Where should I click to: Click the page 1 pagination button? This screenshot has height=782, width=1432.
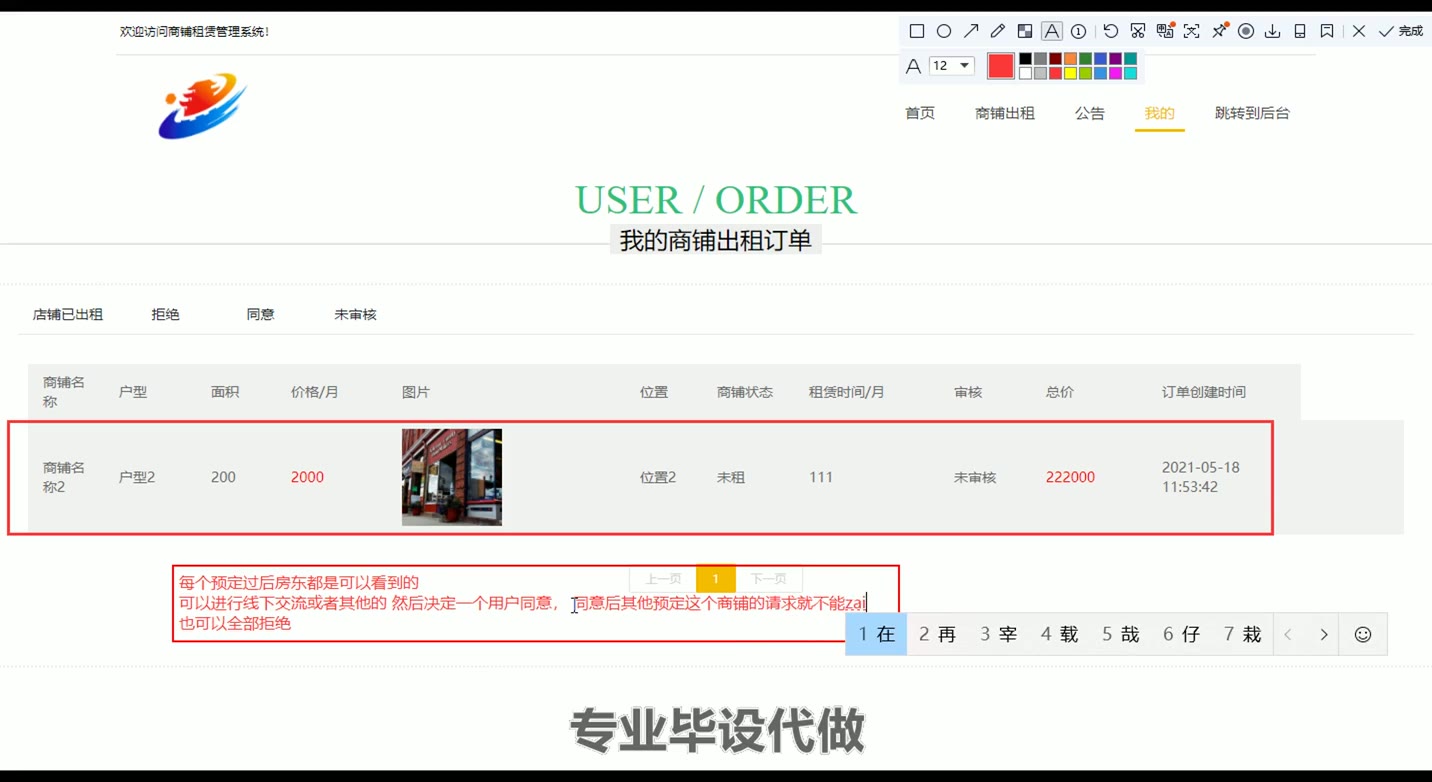coord(715,578)
